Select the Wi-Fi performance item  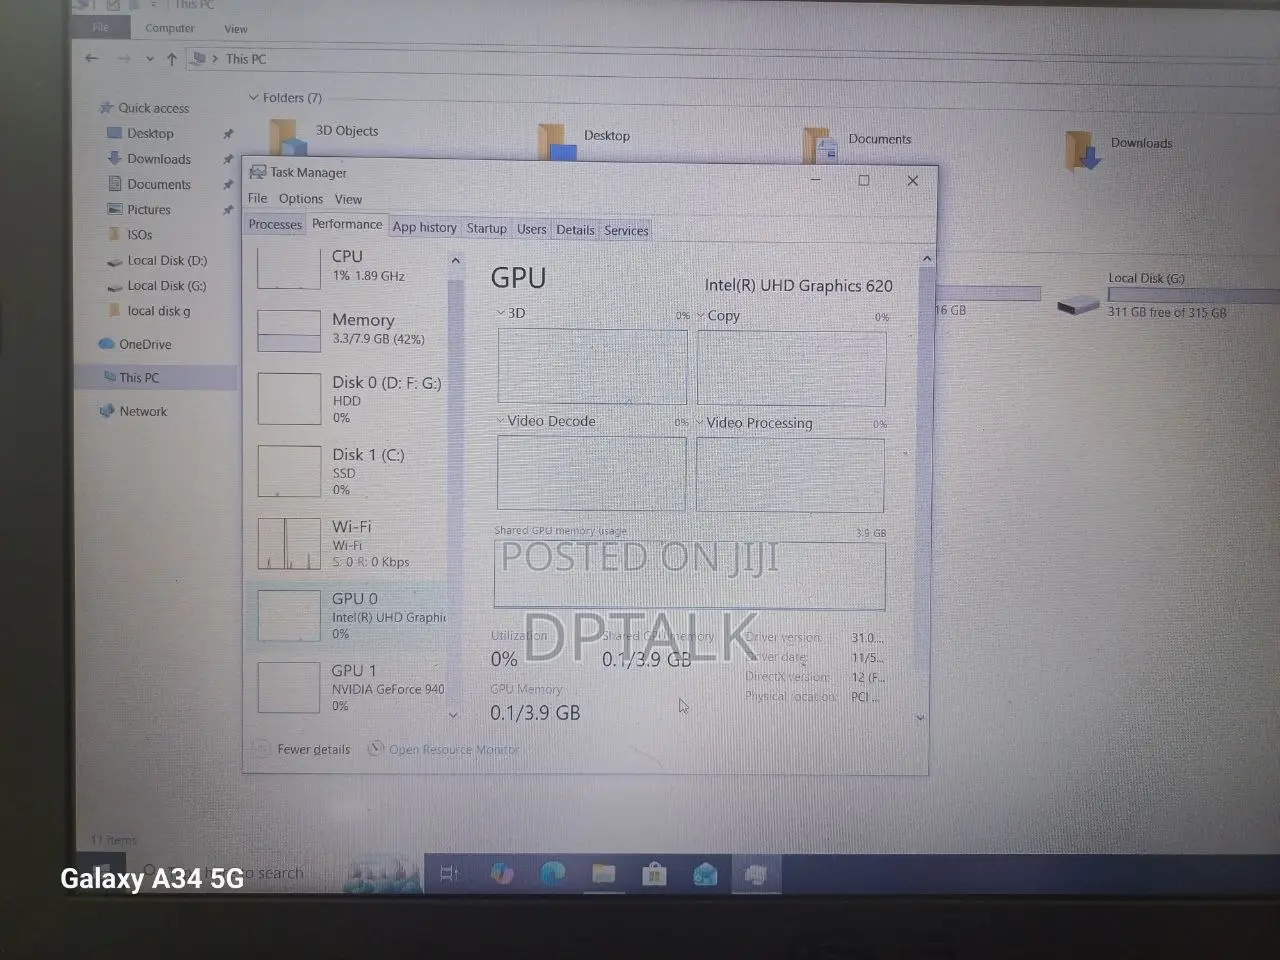pos(347,543)
